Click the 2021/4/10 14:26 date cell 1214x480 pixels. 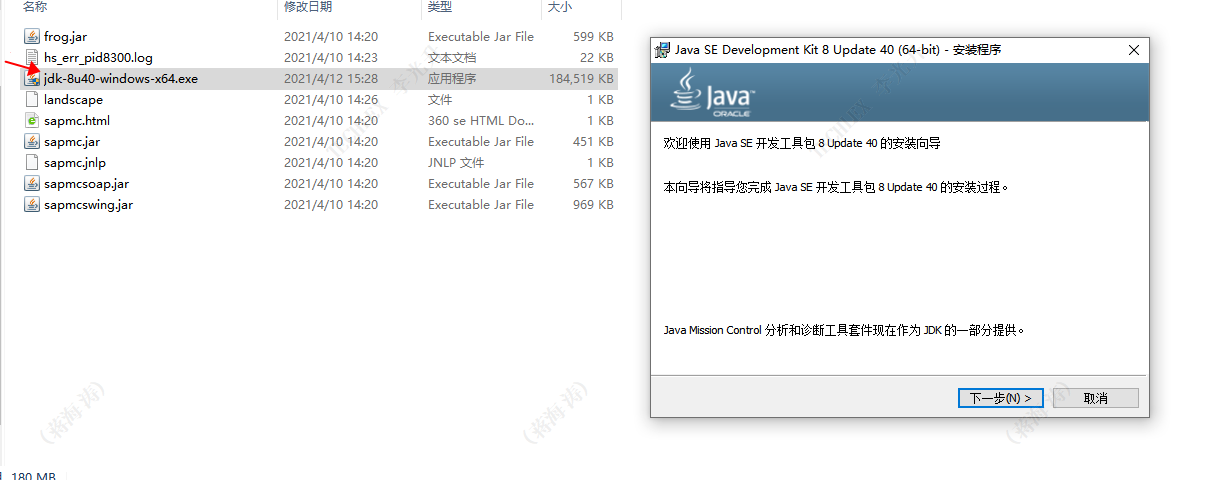(331, 100)
